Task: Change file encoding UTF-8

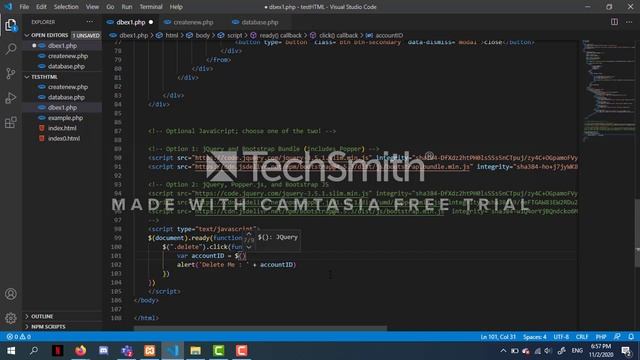Action: pyautogui.click(x=561, y=337)
